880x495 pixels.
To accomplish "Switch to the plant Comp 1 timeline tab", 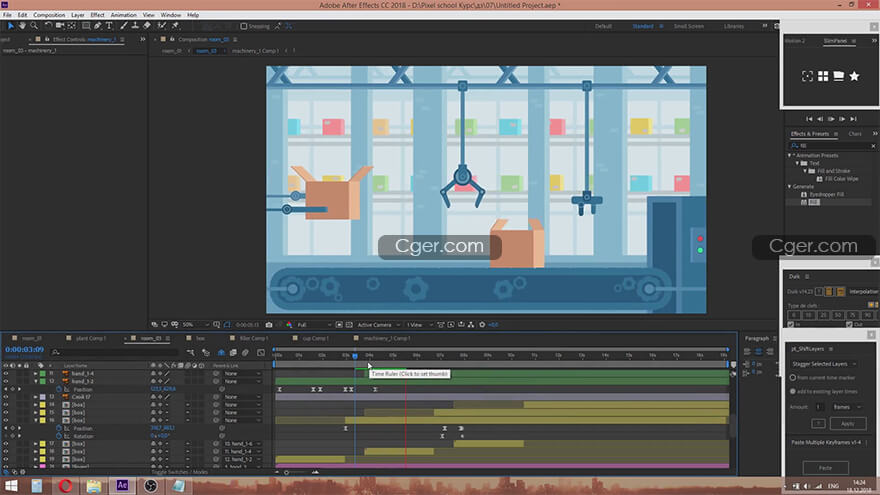I will pos(91,338).
